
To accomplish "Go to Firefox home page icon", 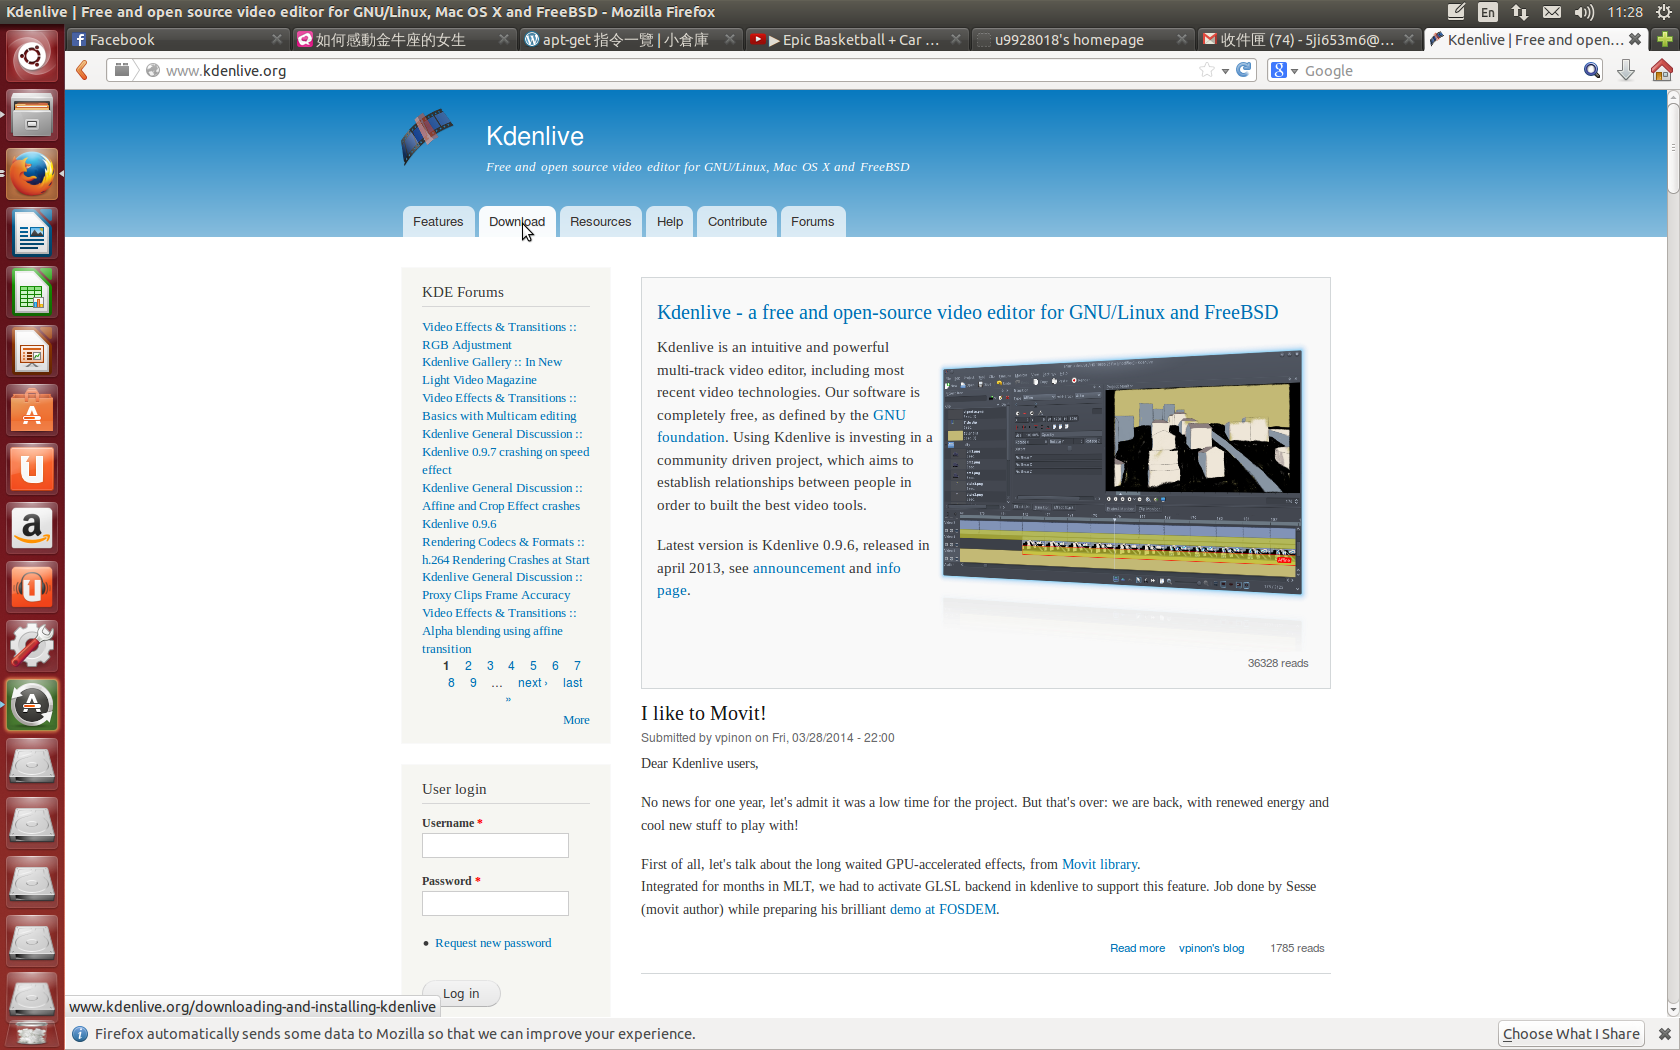I will pyautogui.click(x=1661, y=70).
